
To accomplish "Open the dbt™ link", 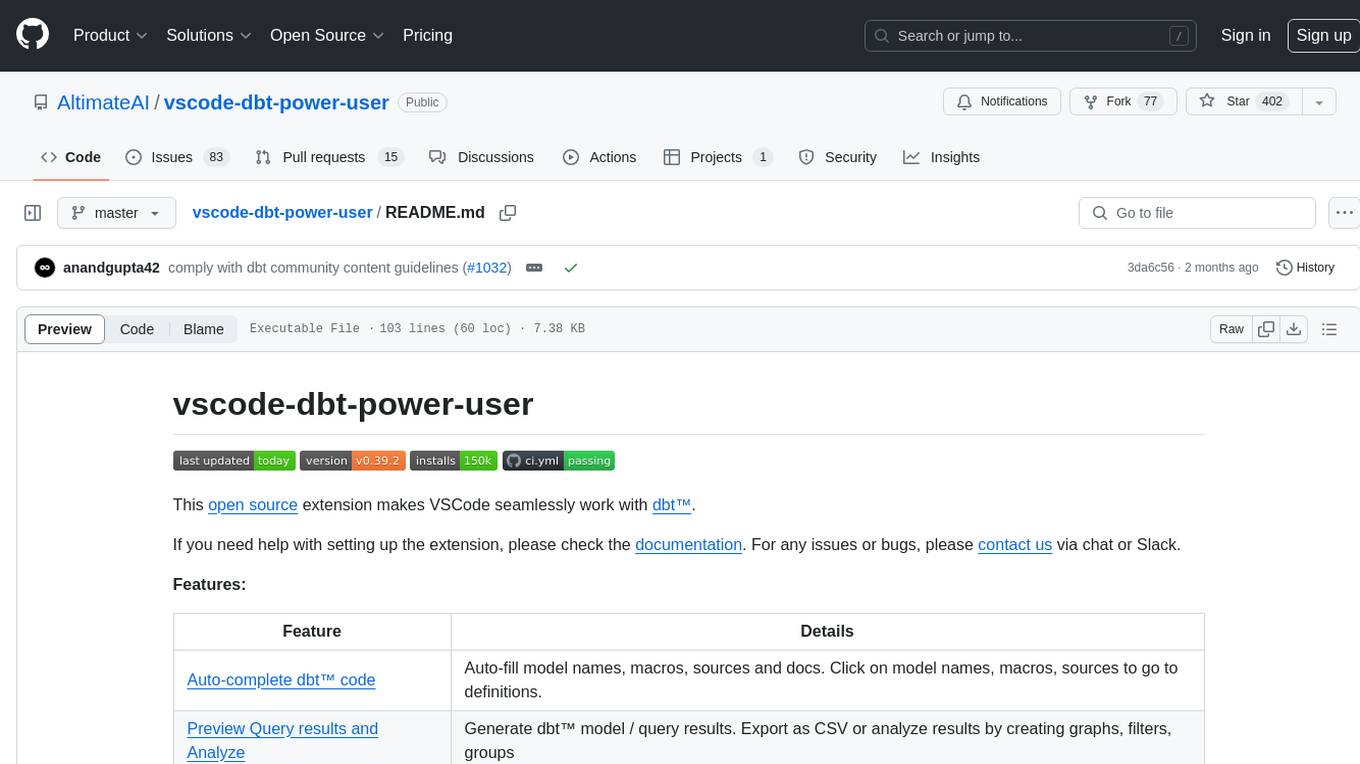I will pyautogui.click(x=672, y=505).
